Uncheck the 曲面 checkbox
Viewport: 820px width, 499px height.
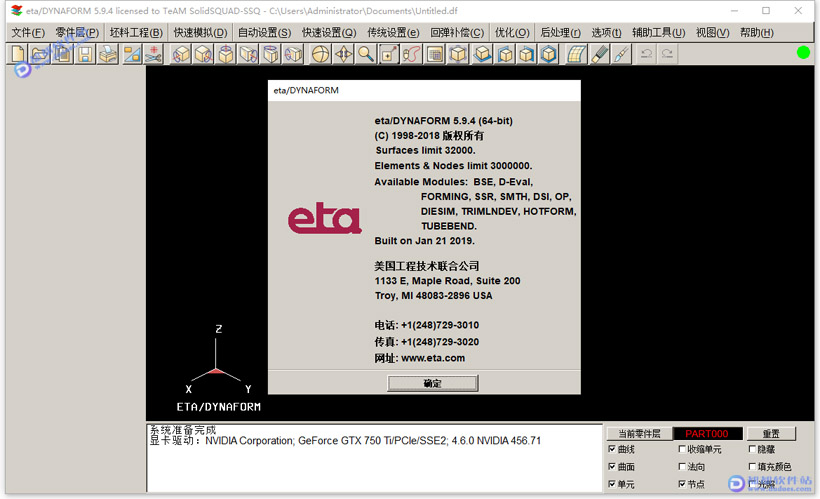[612, 467]
